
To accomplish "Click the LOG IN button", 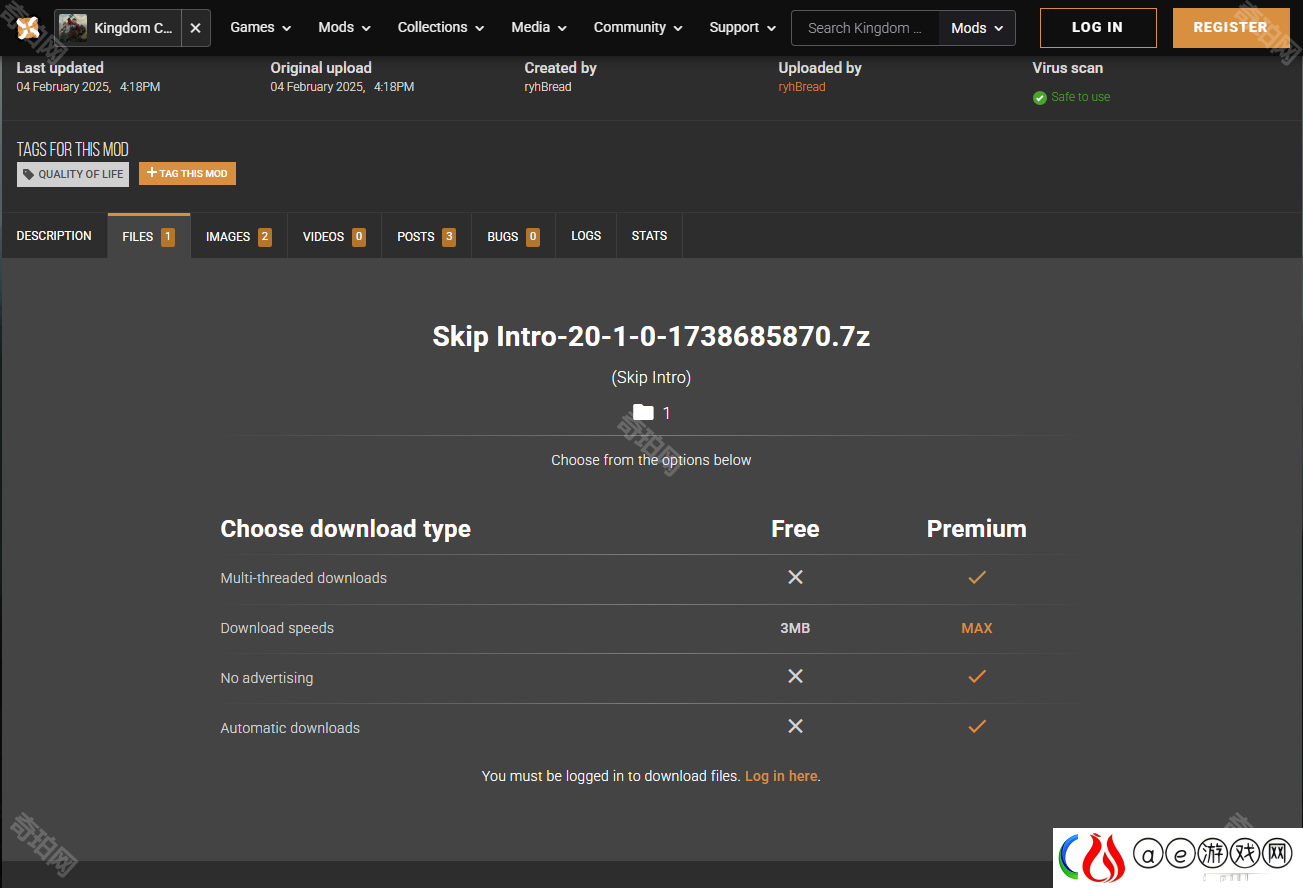I will (1098, 28).
